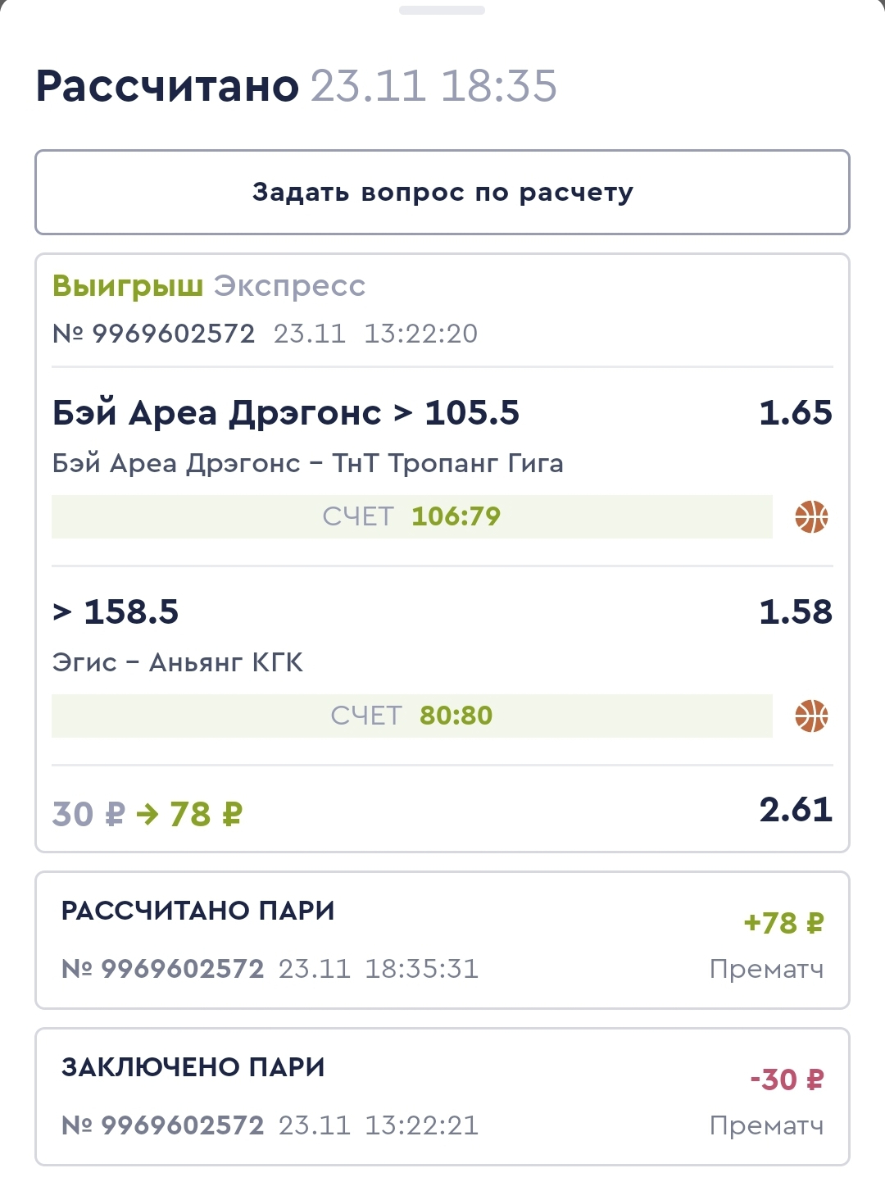Tap the 'Выигрыш' status label
The image size is (885, 1200).
click(127, 286)
